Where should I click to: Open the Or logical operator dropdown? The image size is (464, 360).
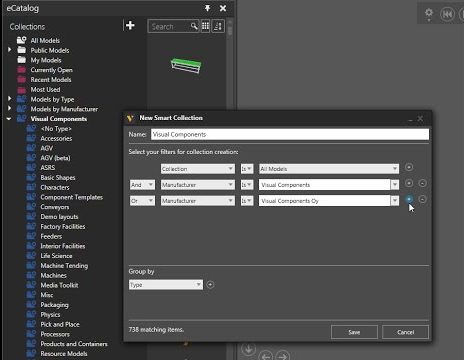coord(142,201)
